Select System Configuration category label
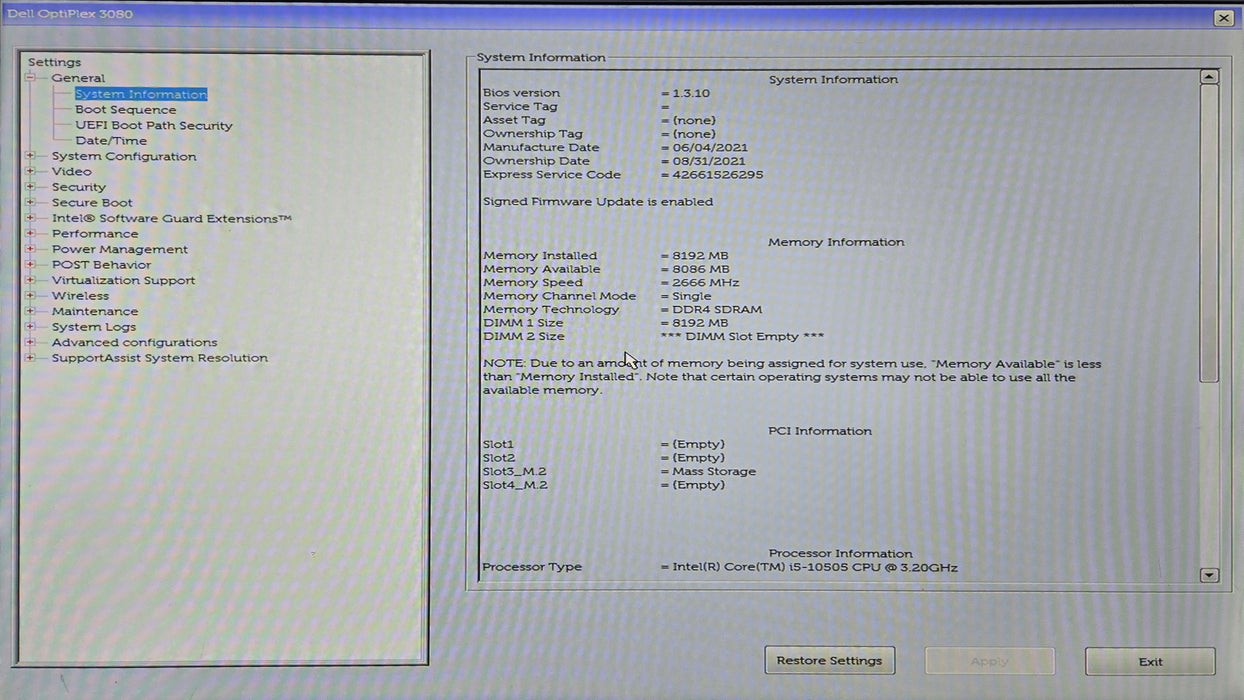This screenshot has width=1244, height=700. pyautogui.click(x=124, y=156)
